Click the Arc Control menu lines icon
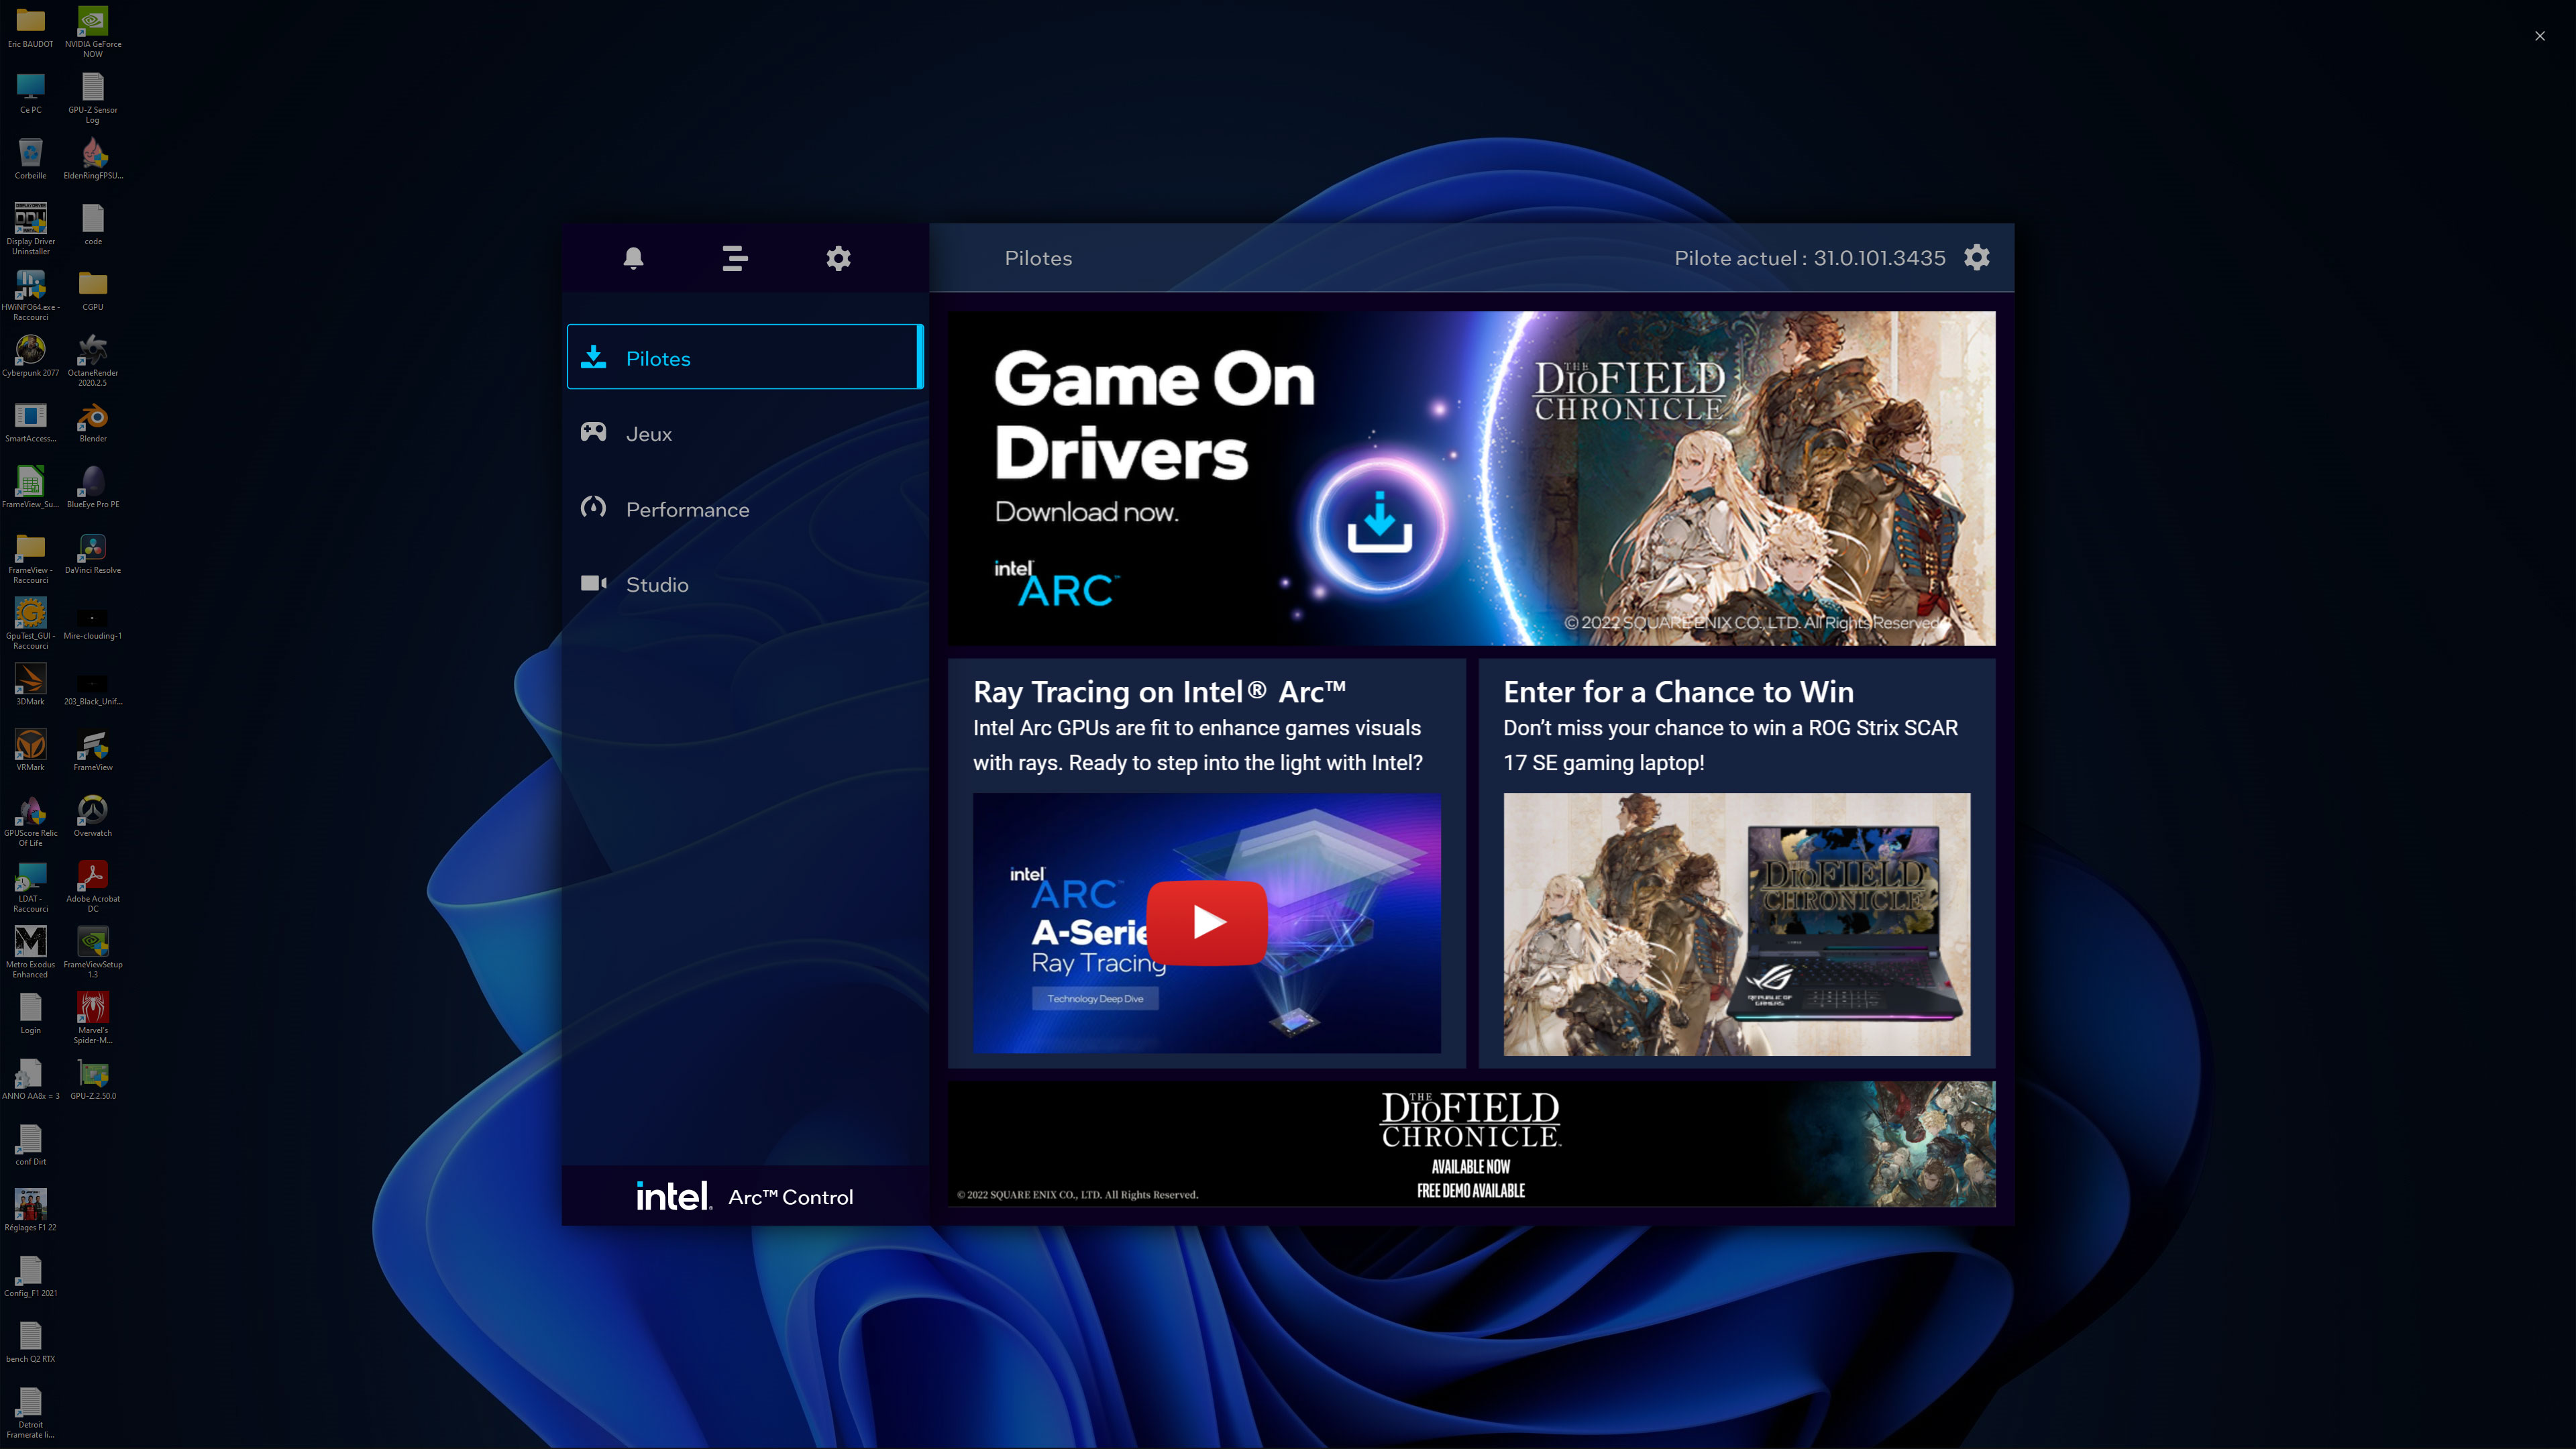This screenshot has height=1449, width=2576. click(735, 258)
